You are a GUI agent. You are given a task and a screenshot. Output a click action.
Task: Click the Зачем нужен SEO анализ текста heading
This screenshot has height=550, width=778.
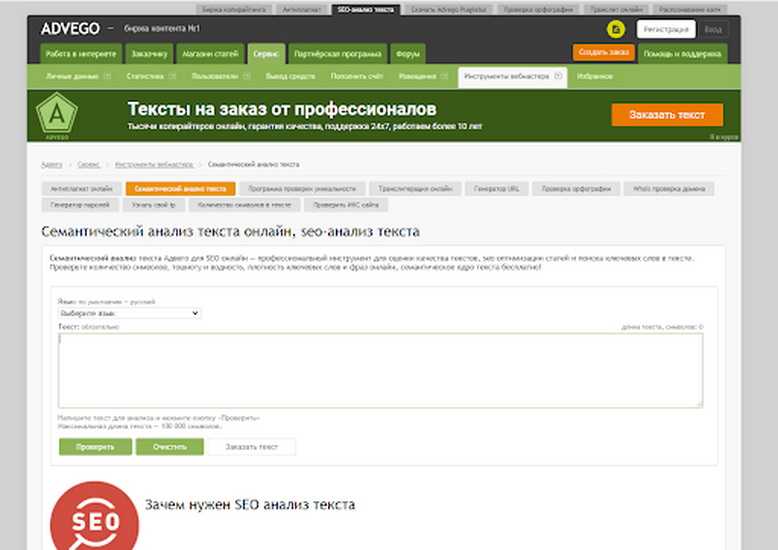pos(250,505)
